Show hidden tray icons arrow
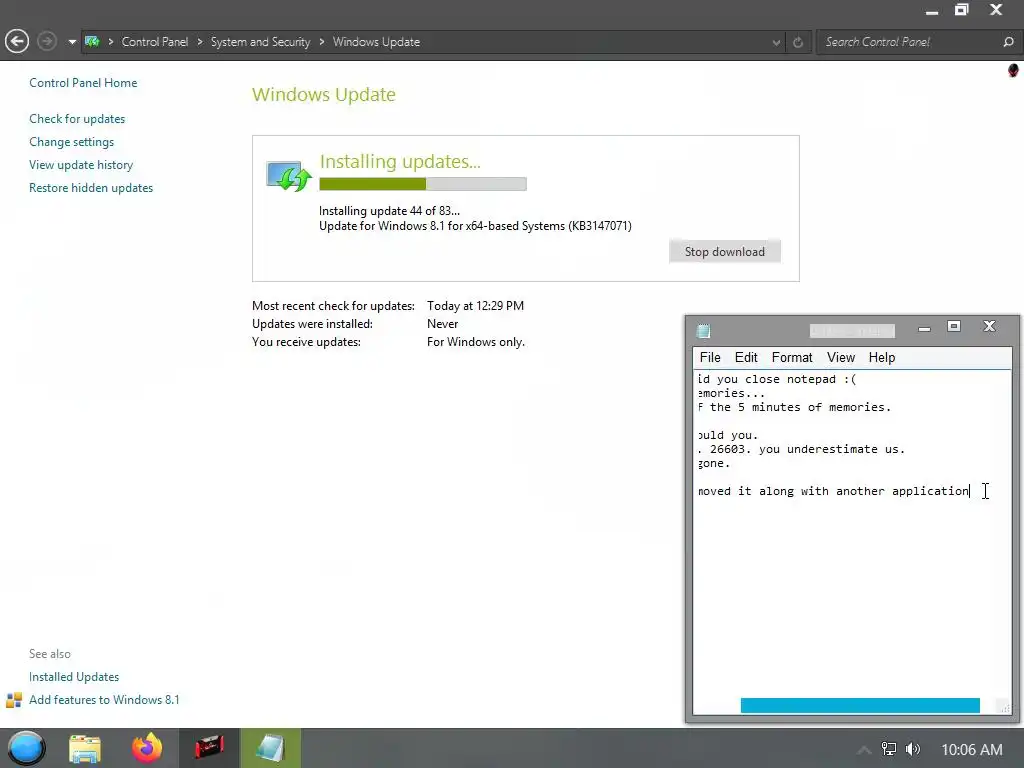 (x=863, y=750)
